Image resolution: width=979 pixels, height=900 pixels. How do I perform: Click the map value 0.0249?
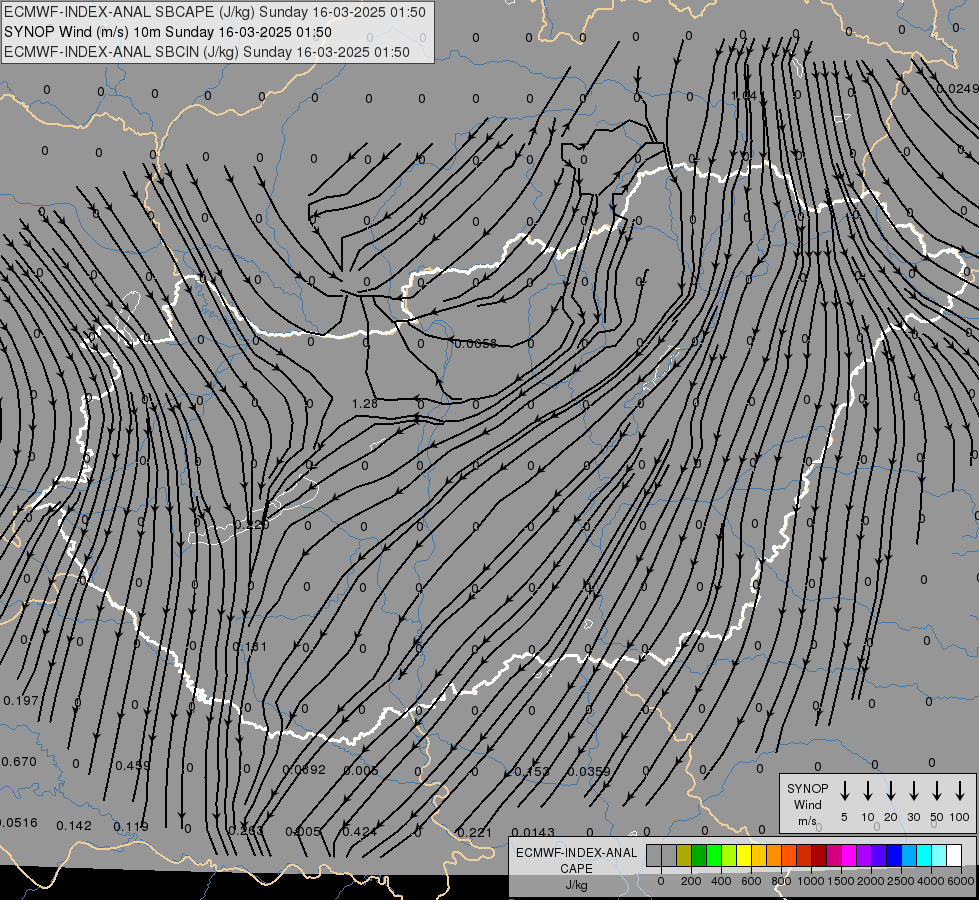point(958,89)
